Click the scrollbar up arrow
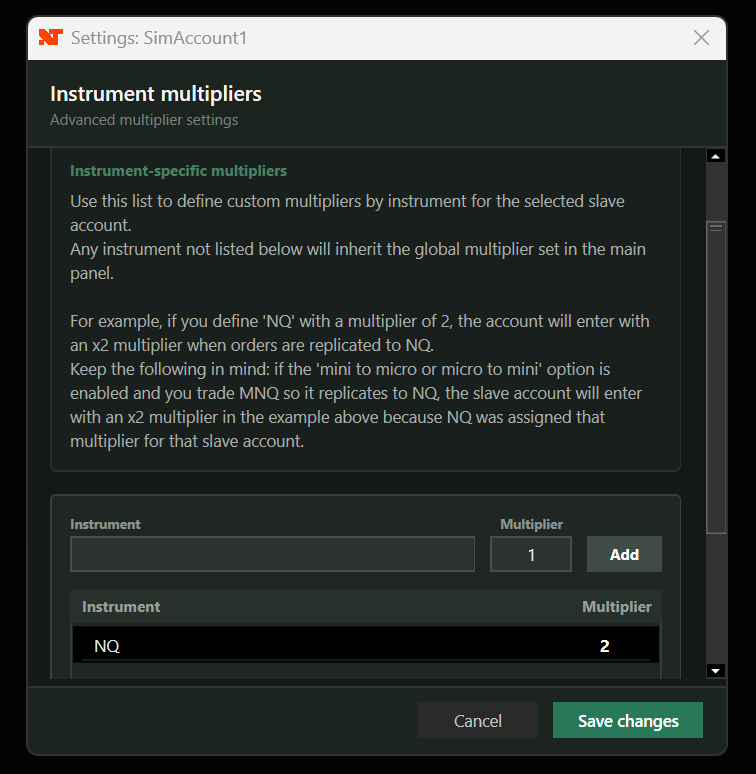This screenshot has width=756, height=774. point(716,156)
